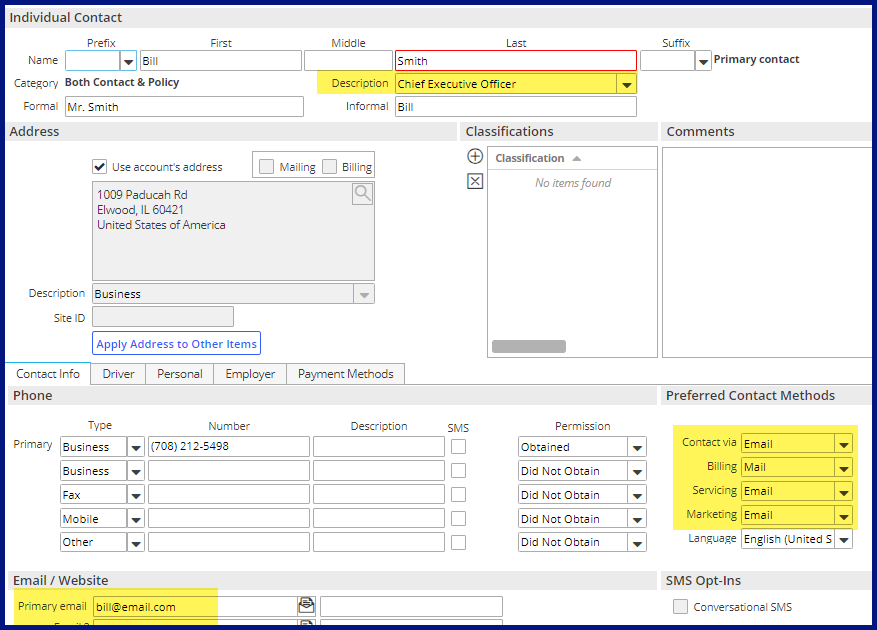
Task: Switch to the Driver tab
Action: 118,374
